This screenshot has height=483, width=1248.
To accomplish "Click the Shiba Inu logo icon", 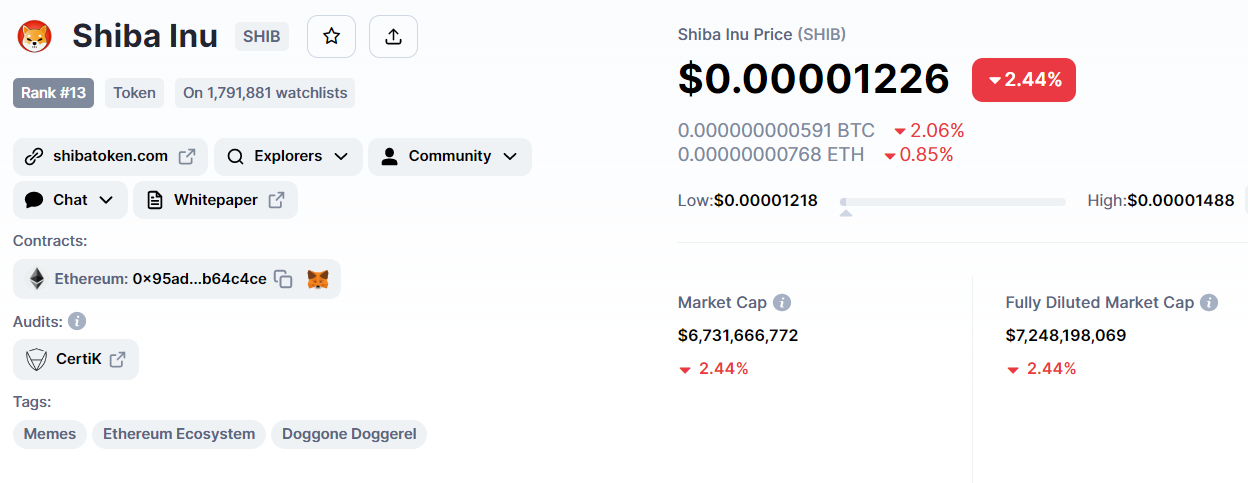I will (35, 37).
